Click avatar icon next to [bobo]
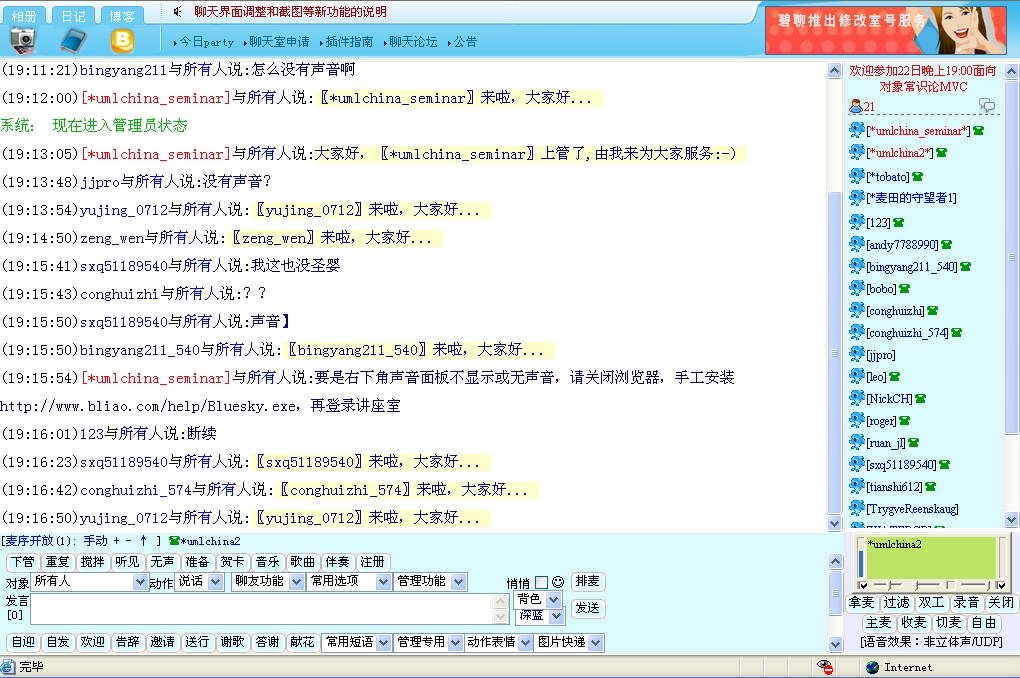The width and height of the screenshot is (1020, 678). [857, 288]
